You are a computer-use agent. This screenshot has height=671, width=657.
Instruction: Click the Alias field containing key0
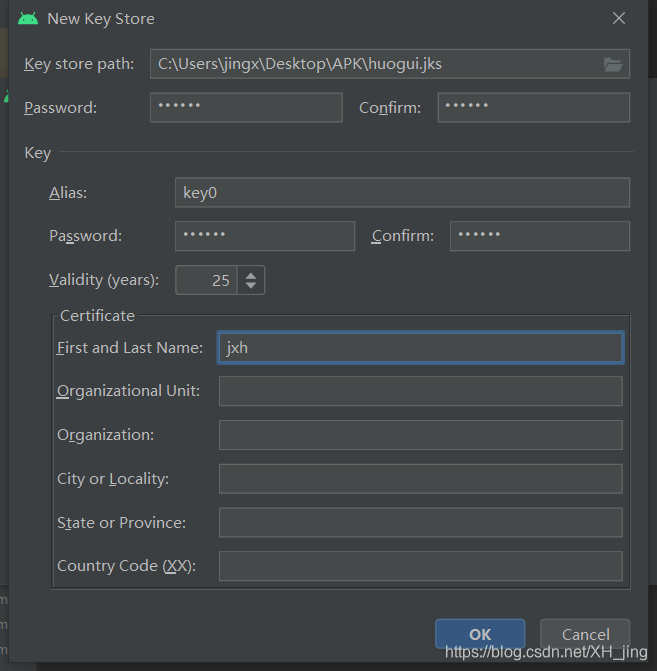tap(402, 193)
